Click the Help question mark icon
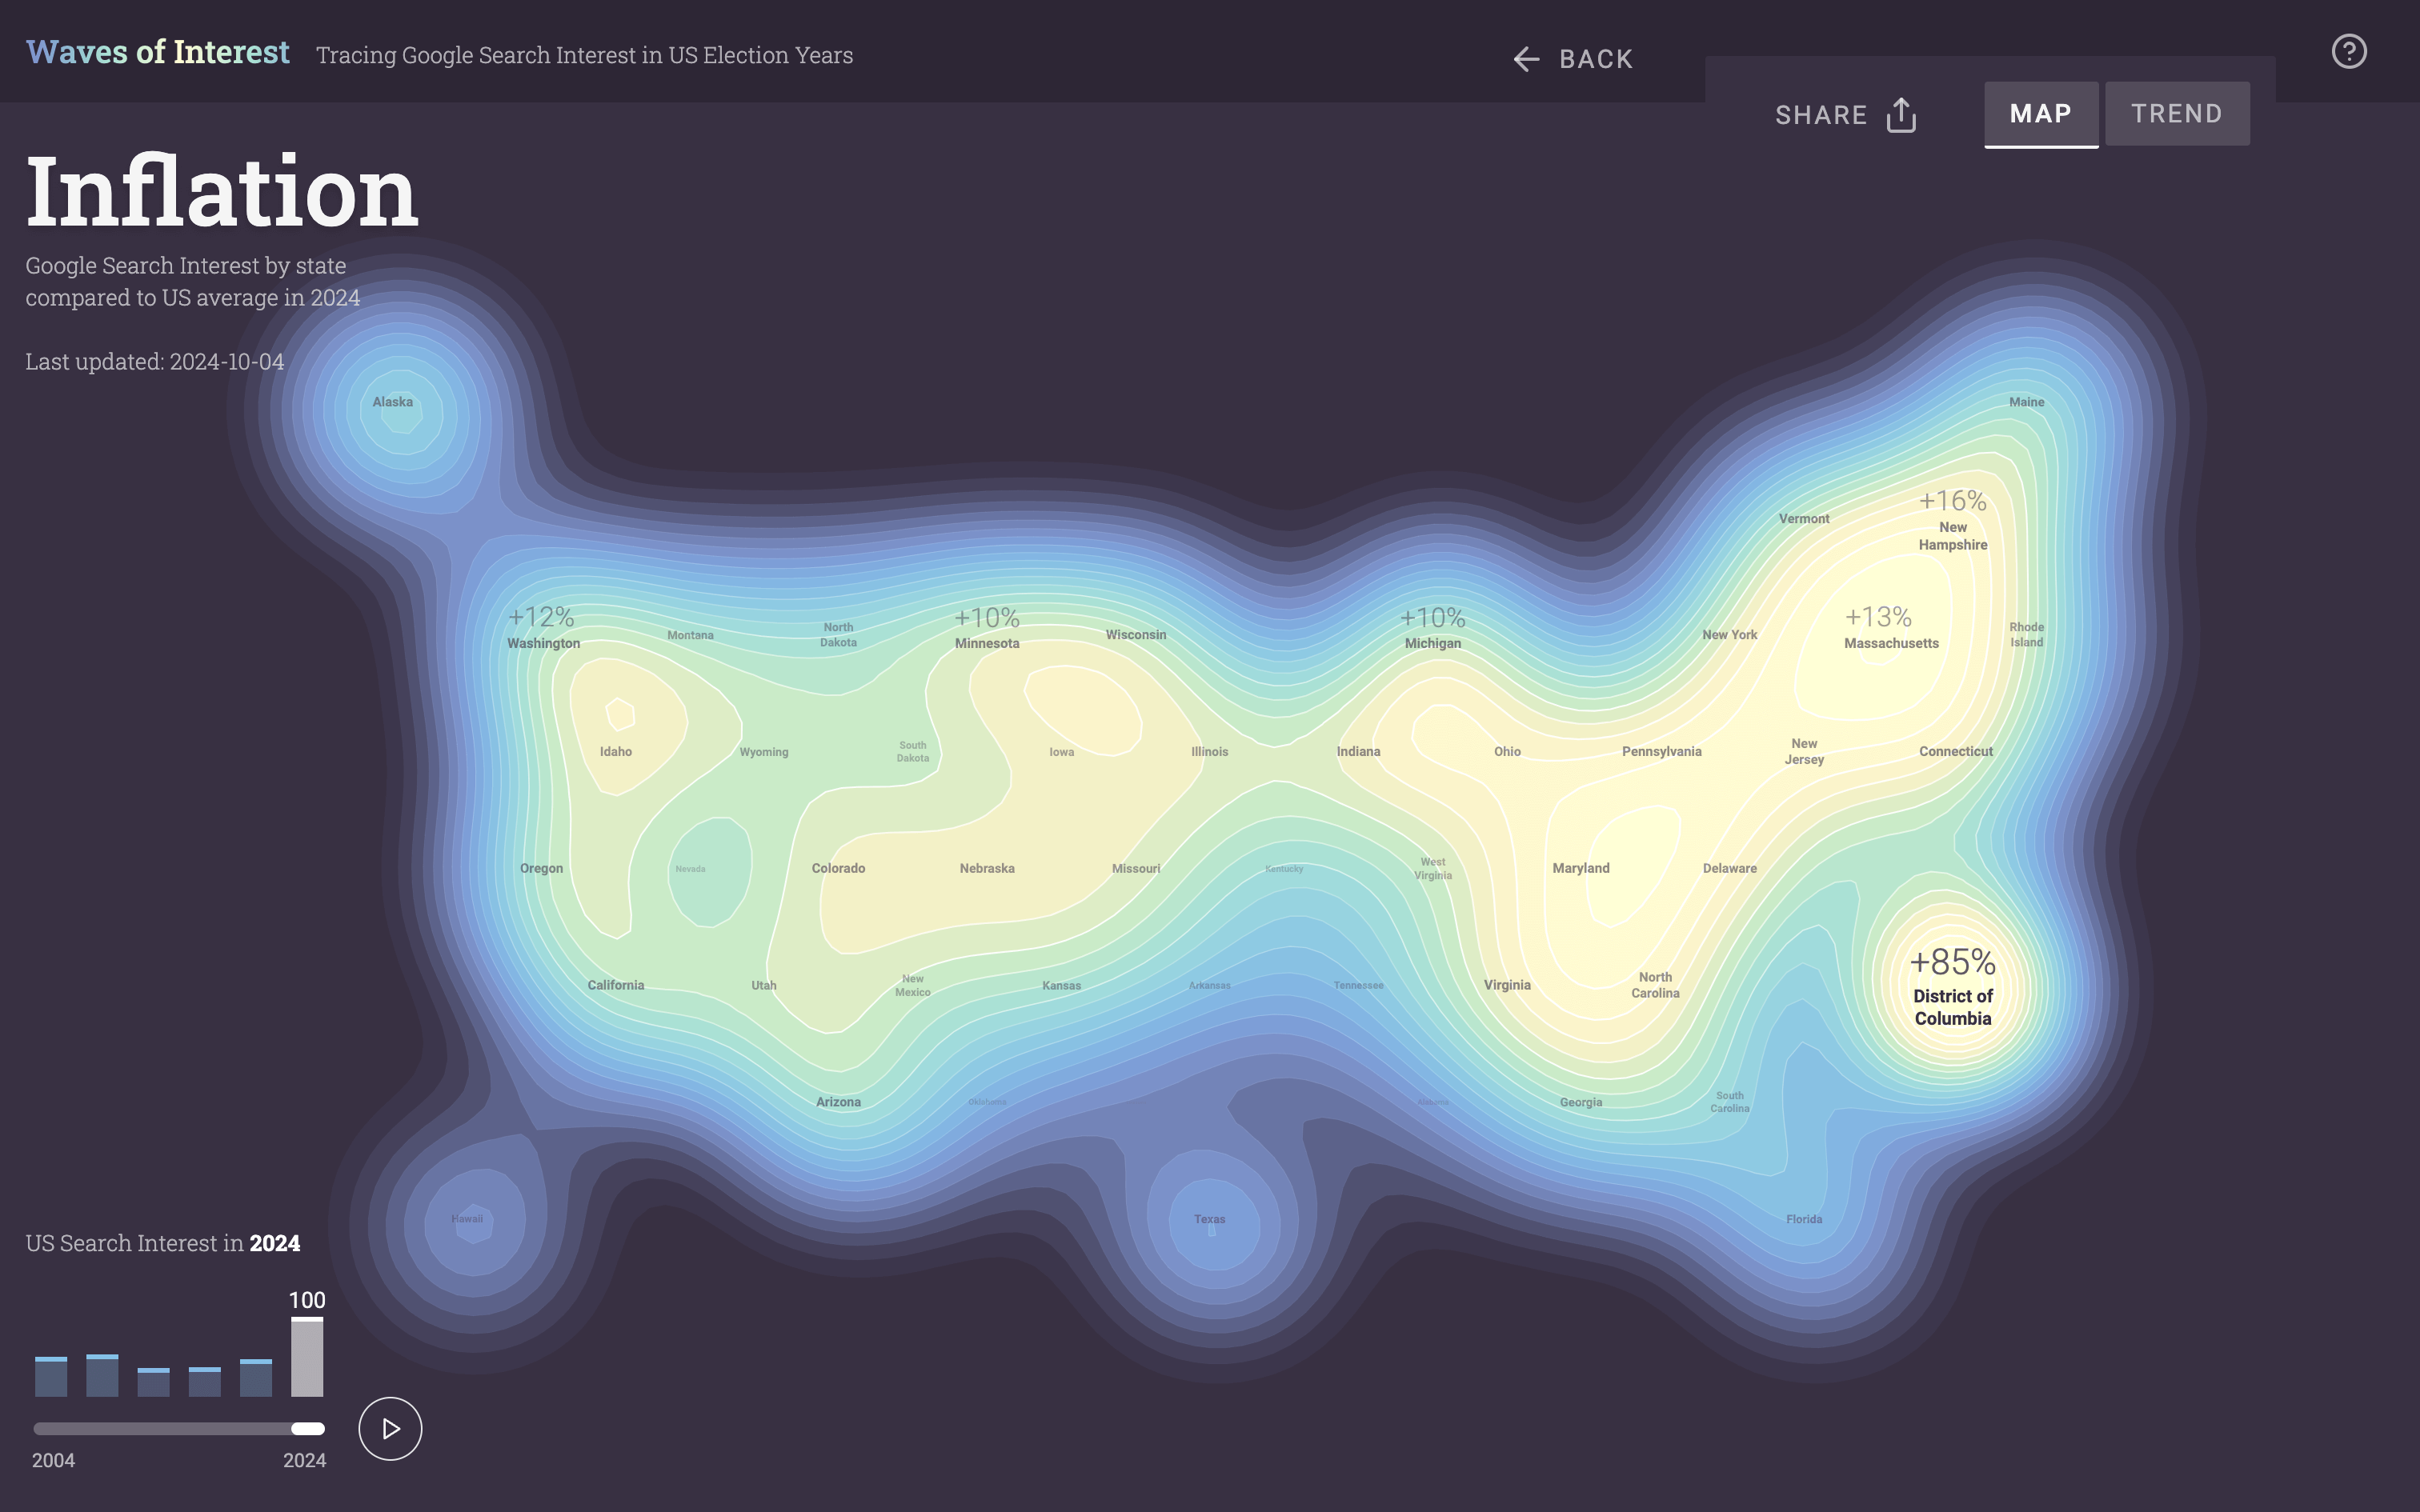This screenshot has height=1512, width=2420. (2349, 50)
